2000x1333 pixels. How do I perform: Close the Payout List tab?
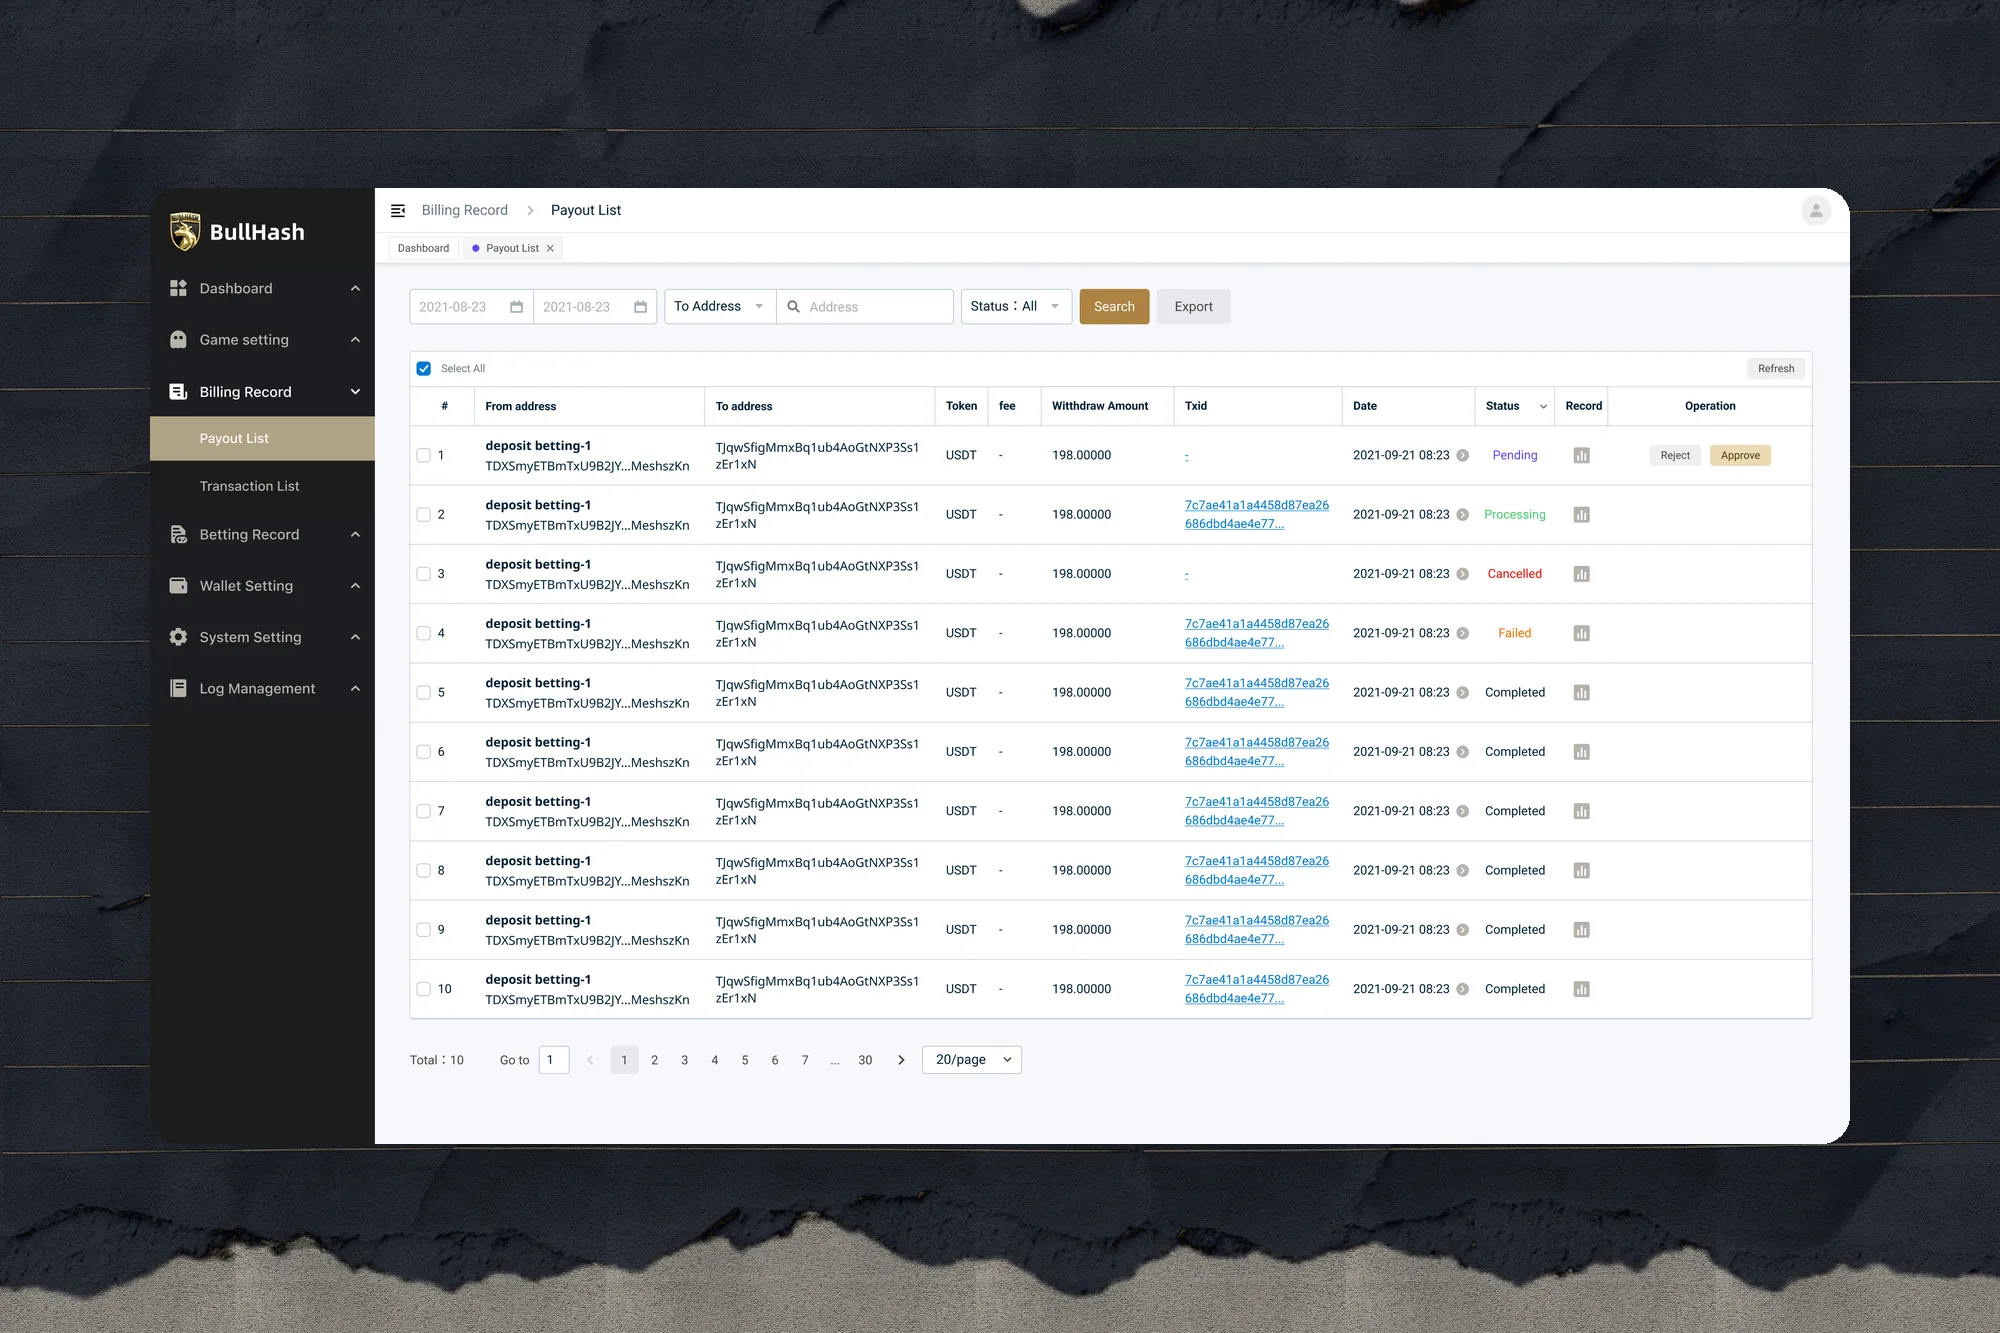pos(550,248)
